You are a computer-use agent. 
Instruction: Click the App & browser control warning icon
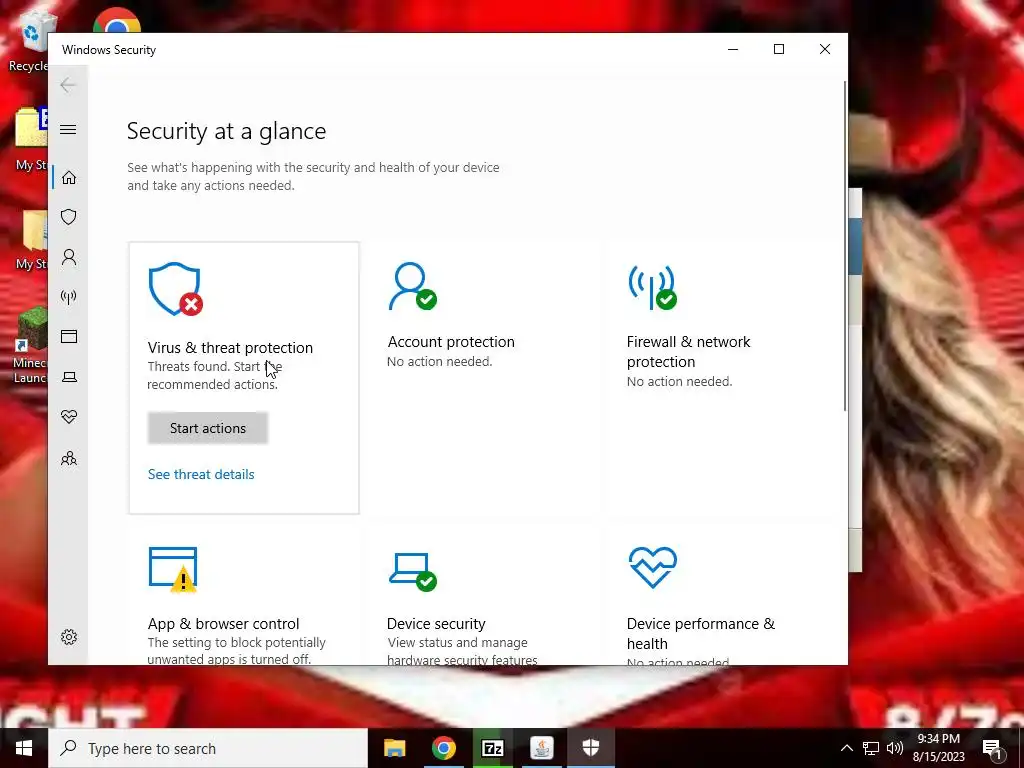pos(174,569)
